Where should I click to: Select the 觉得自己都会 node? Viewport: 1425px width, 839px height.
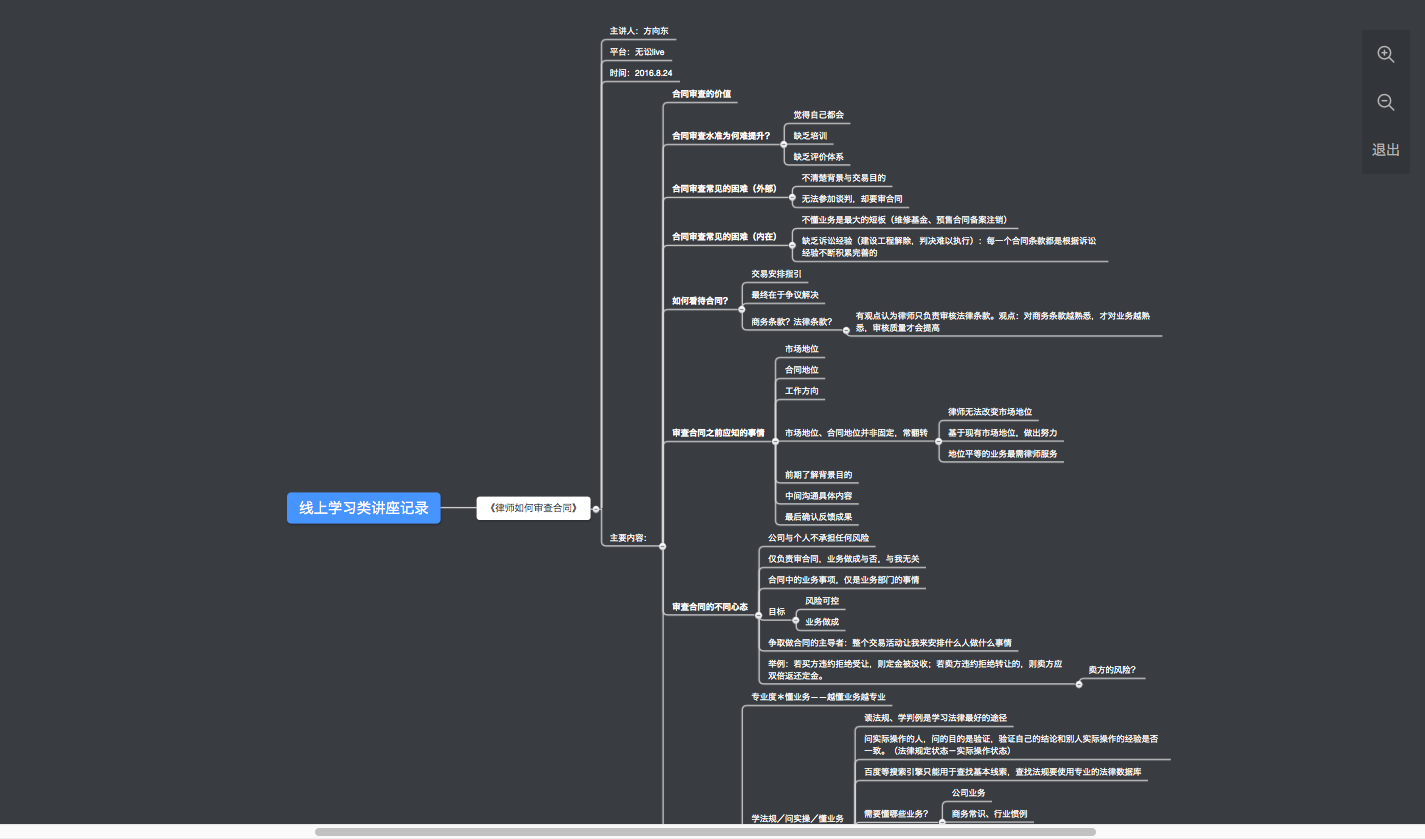pos(818,115)
